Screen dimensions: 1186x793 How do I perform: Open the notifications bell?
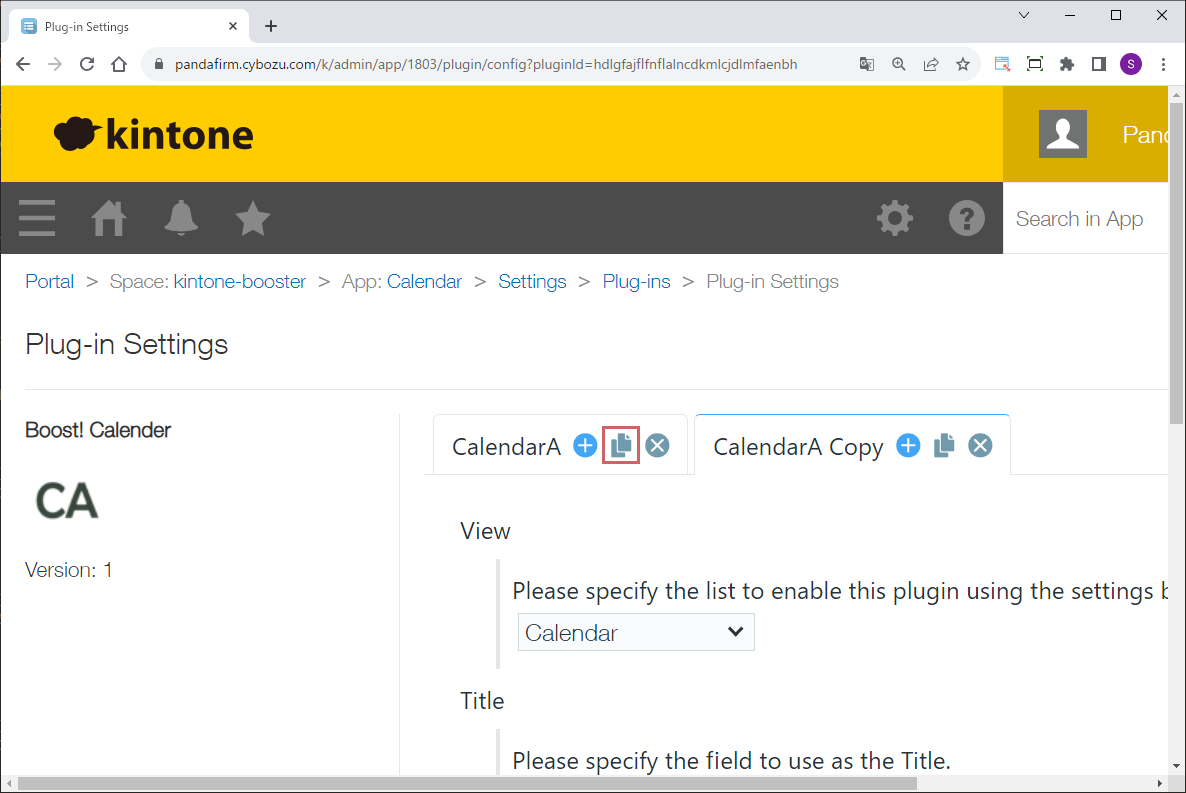pos(181,218)
